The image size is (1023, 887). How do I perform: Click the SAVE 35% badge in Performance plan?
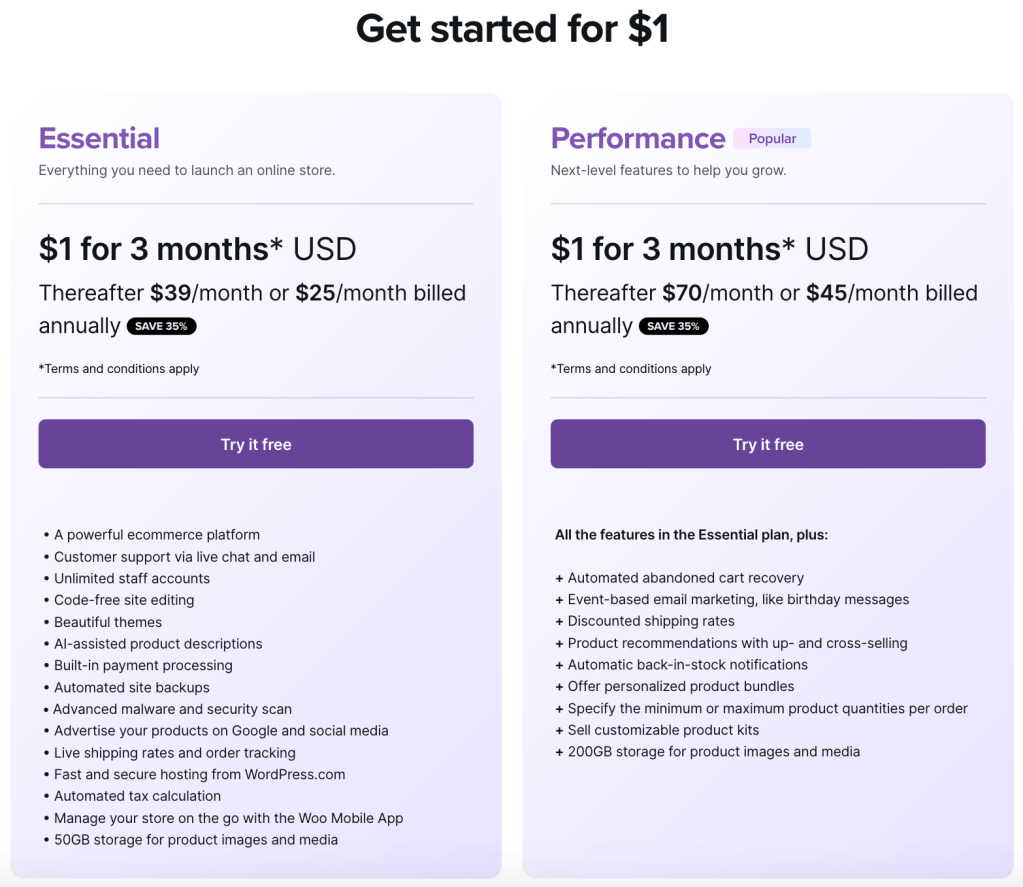tap(674, 326)
